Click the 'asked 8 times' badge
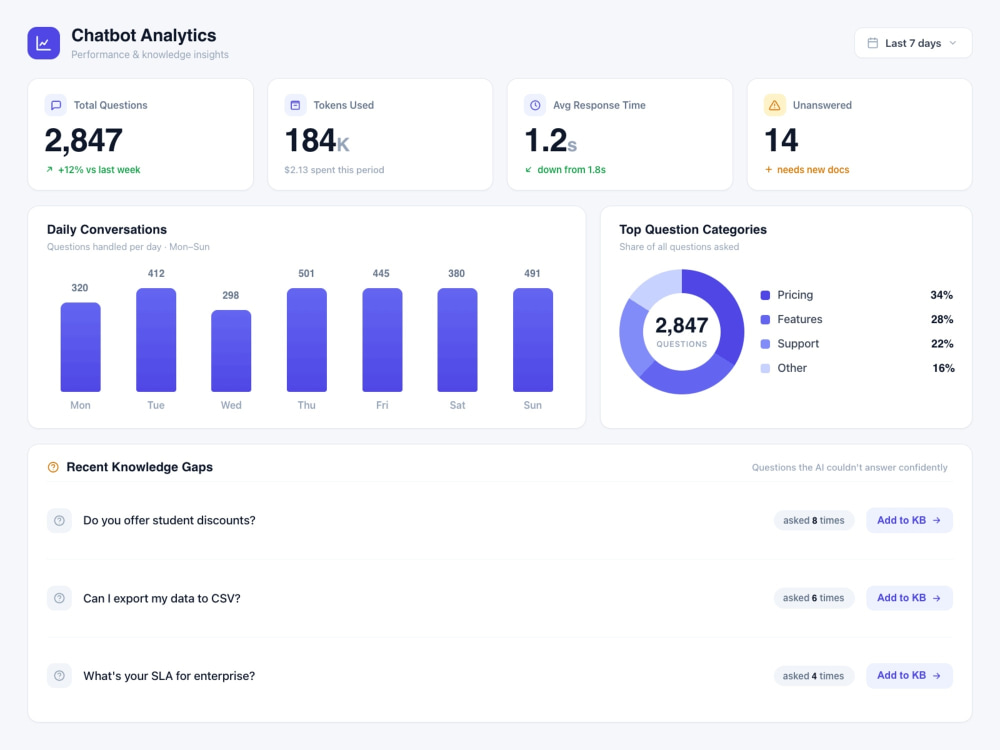Screen dimensions: 1000x750 pyautogui.click(x=814, y=520)
